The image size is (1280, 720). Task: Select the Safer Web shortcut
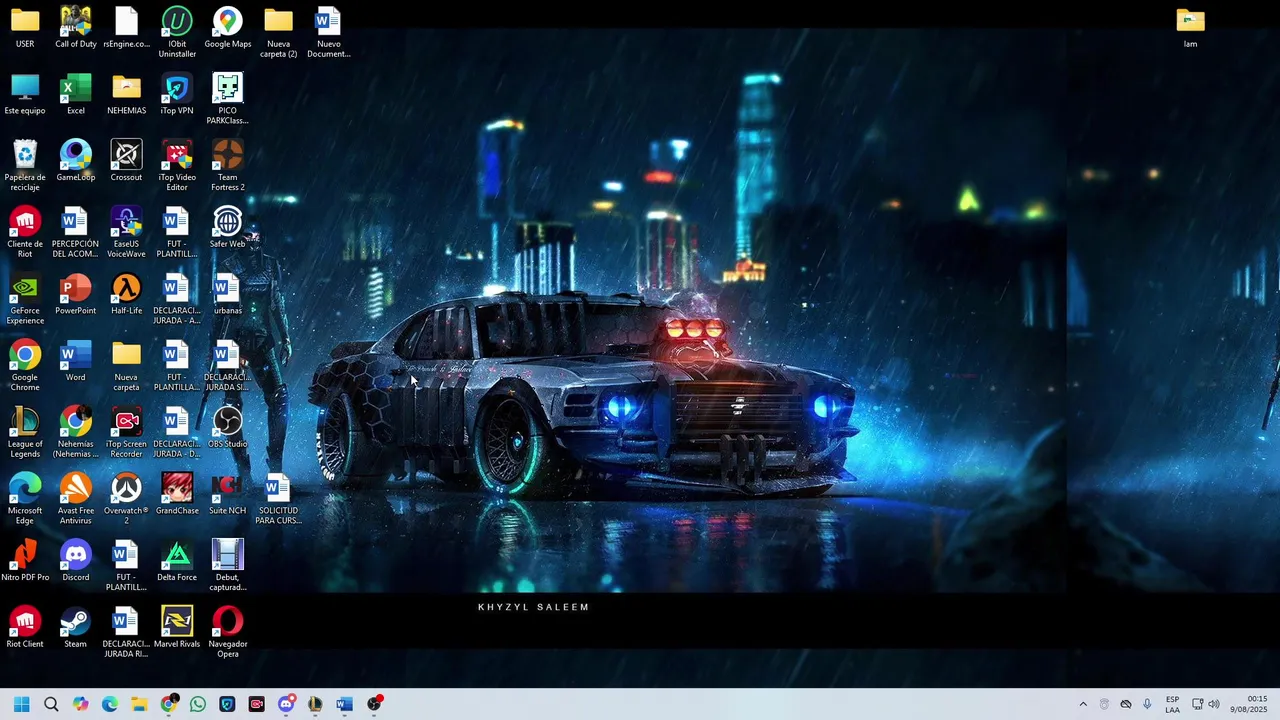(228, 228)
